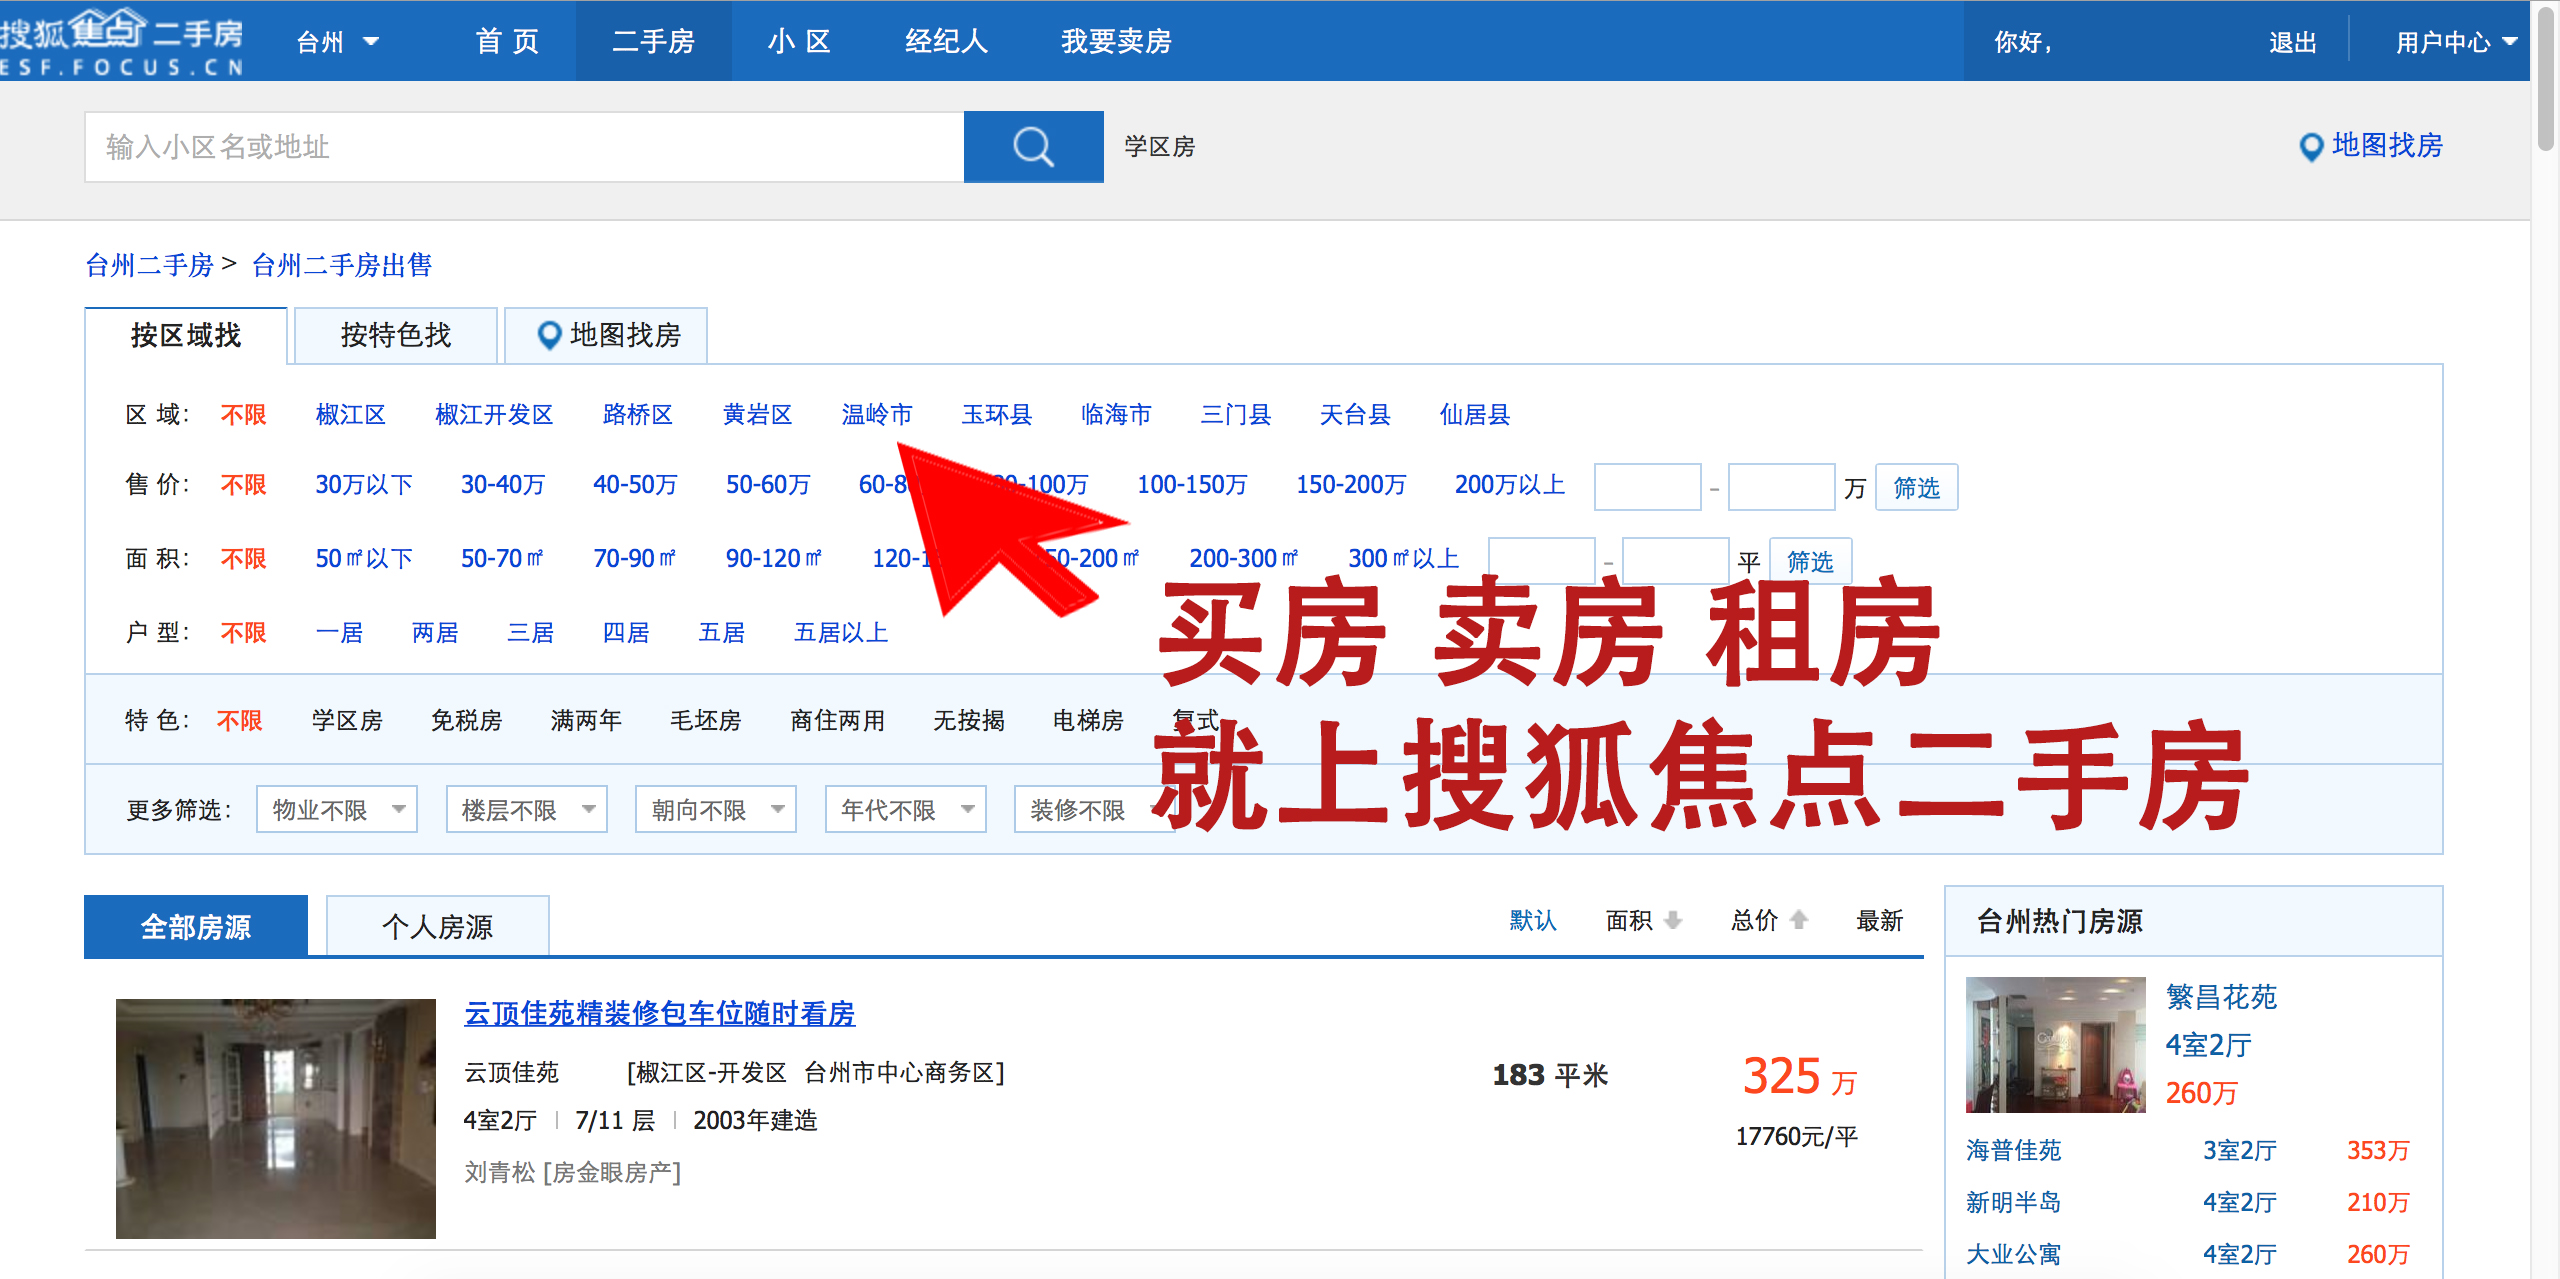This screenshot has width=2560, height=1279.
Task: Select layout 三居
Action: pos(530,632)
